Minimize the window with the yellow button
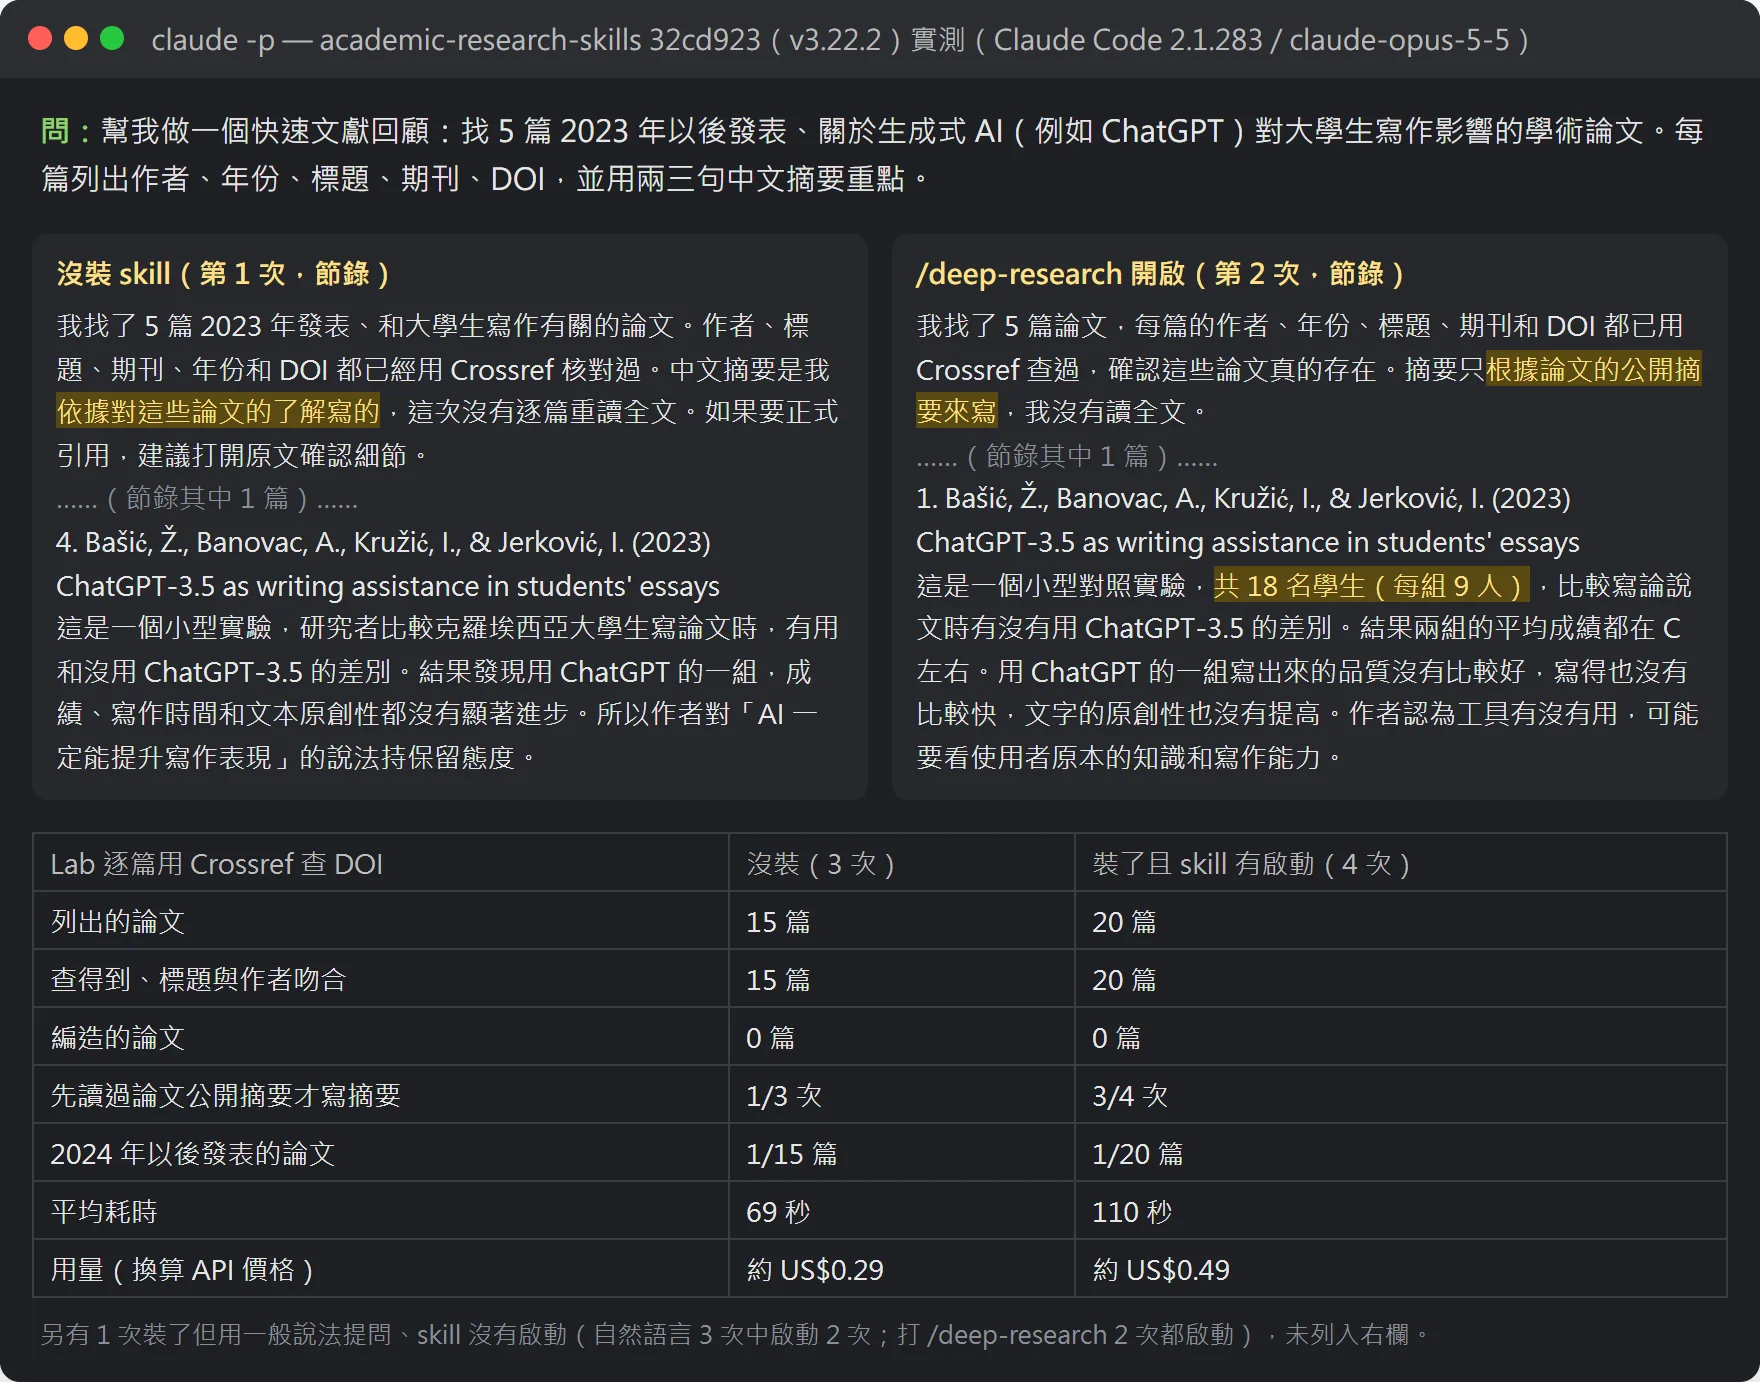The width and height of the screenshot is (1760, 1382). 76,39
